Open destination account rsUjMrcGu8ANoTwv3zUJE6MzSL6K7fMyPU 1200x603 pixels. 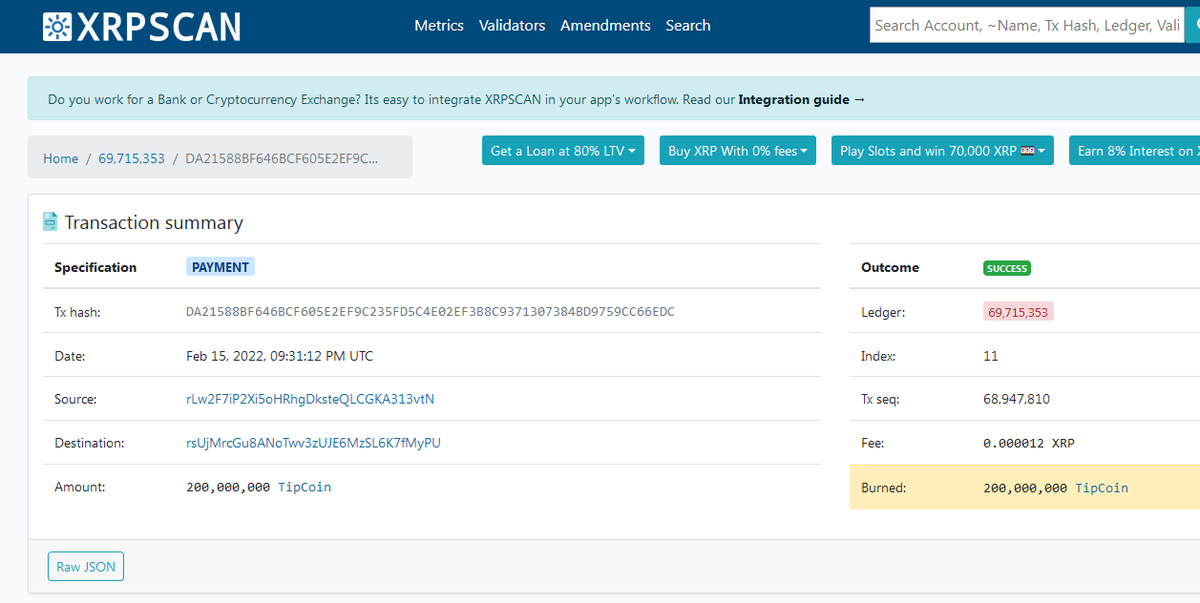[313, 443]
